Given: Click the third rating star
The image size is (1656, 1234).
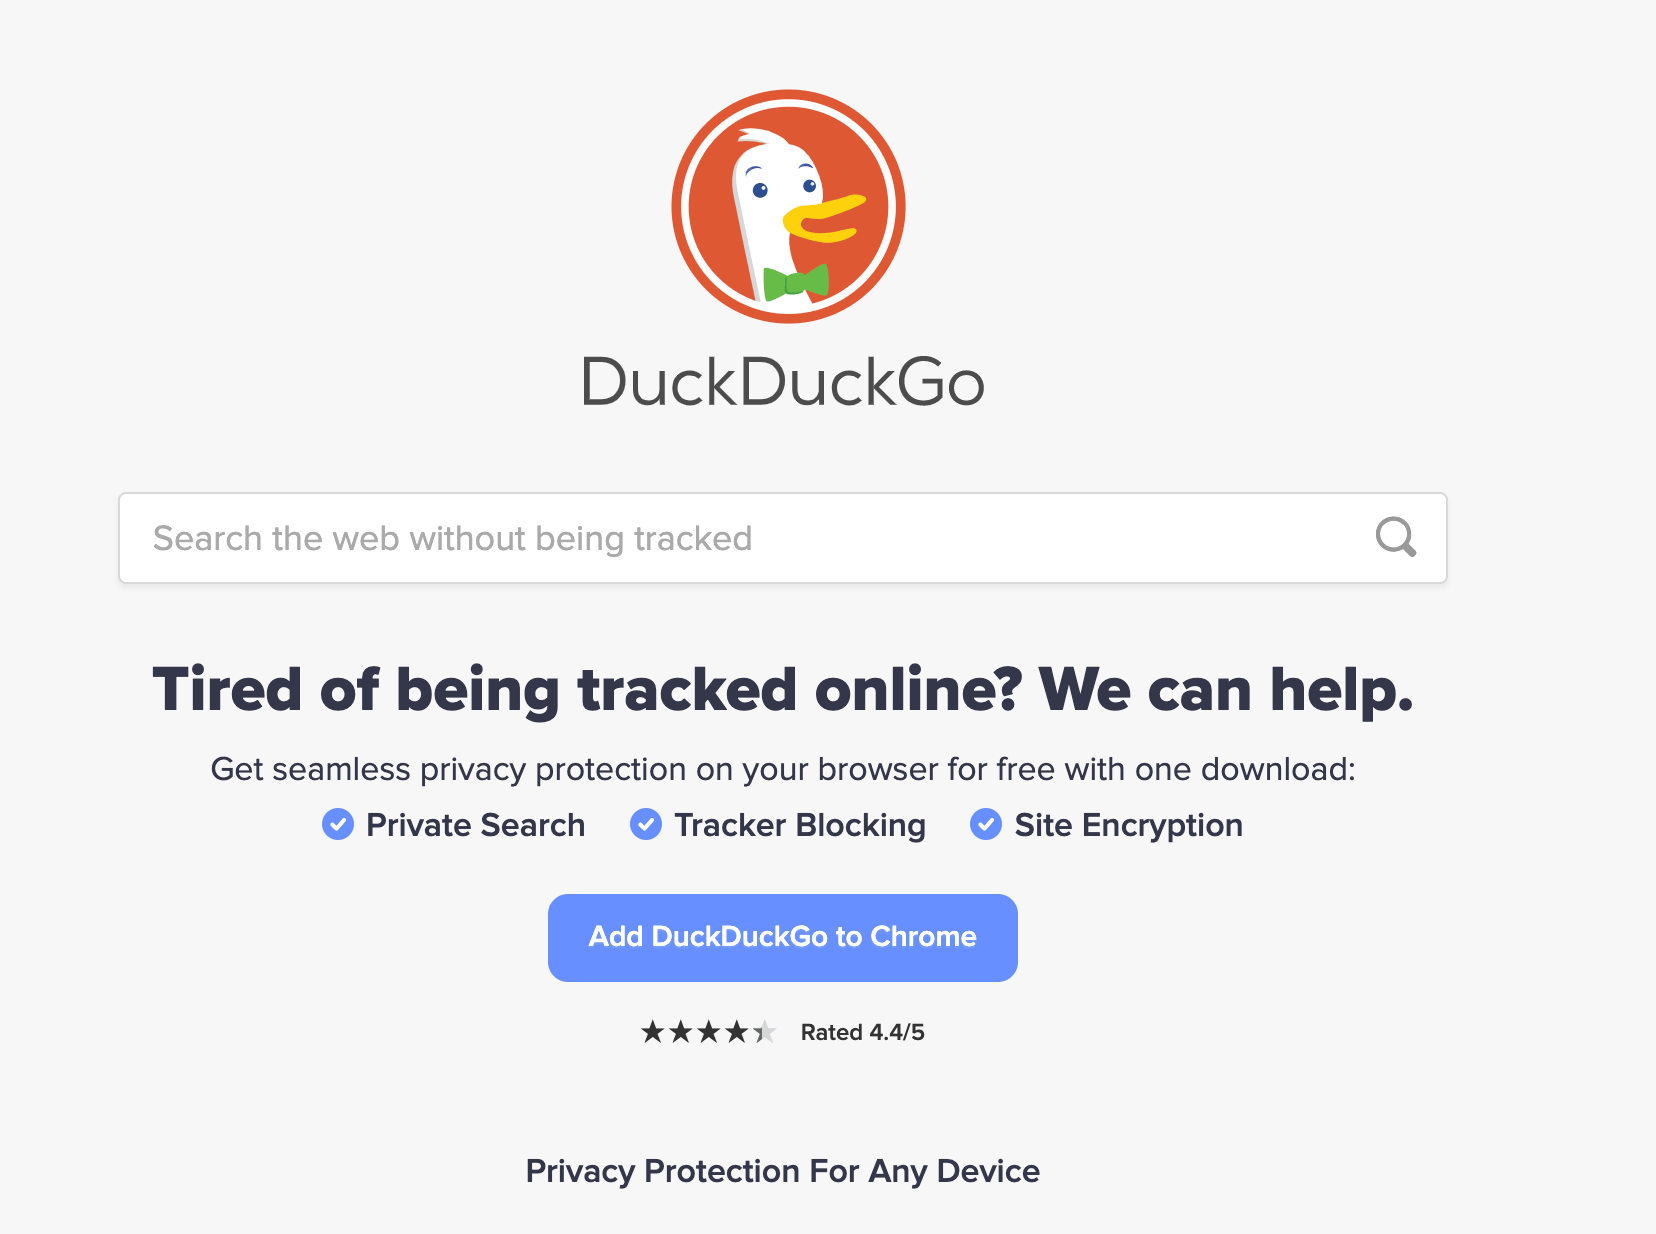Looking at the screenshot, I should [709, 1031].
